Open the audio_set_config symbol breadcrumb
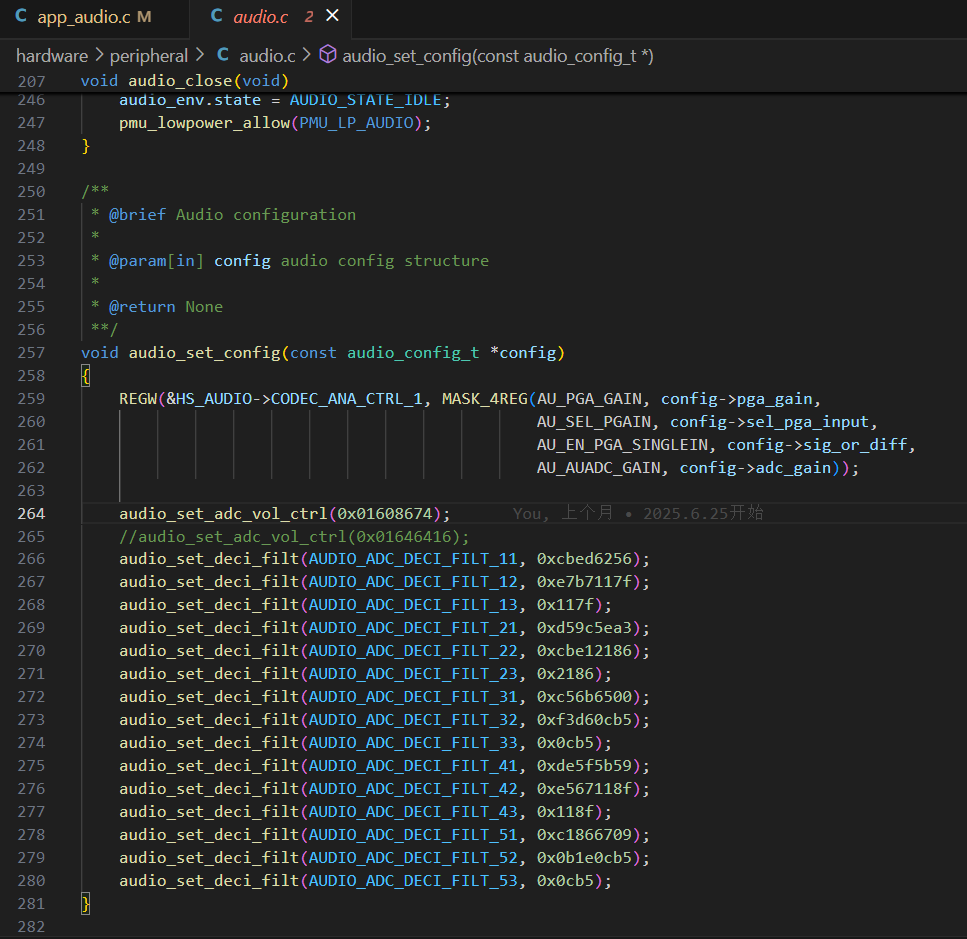The height and width of the screenshot is (939, 967). point(498,56)
